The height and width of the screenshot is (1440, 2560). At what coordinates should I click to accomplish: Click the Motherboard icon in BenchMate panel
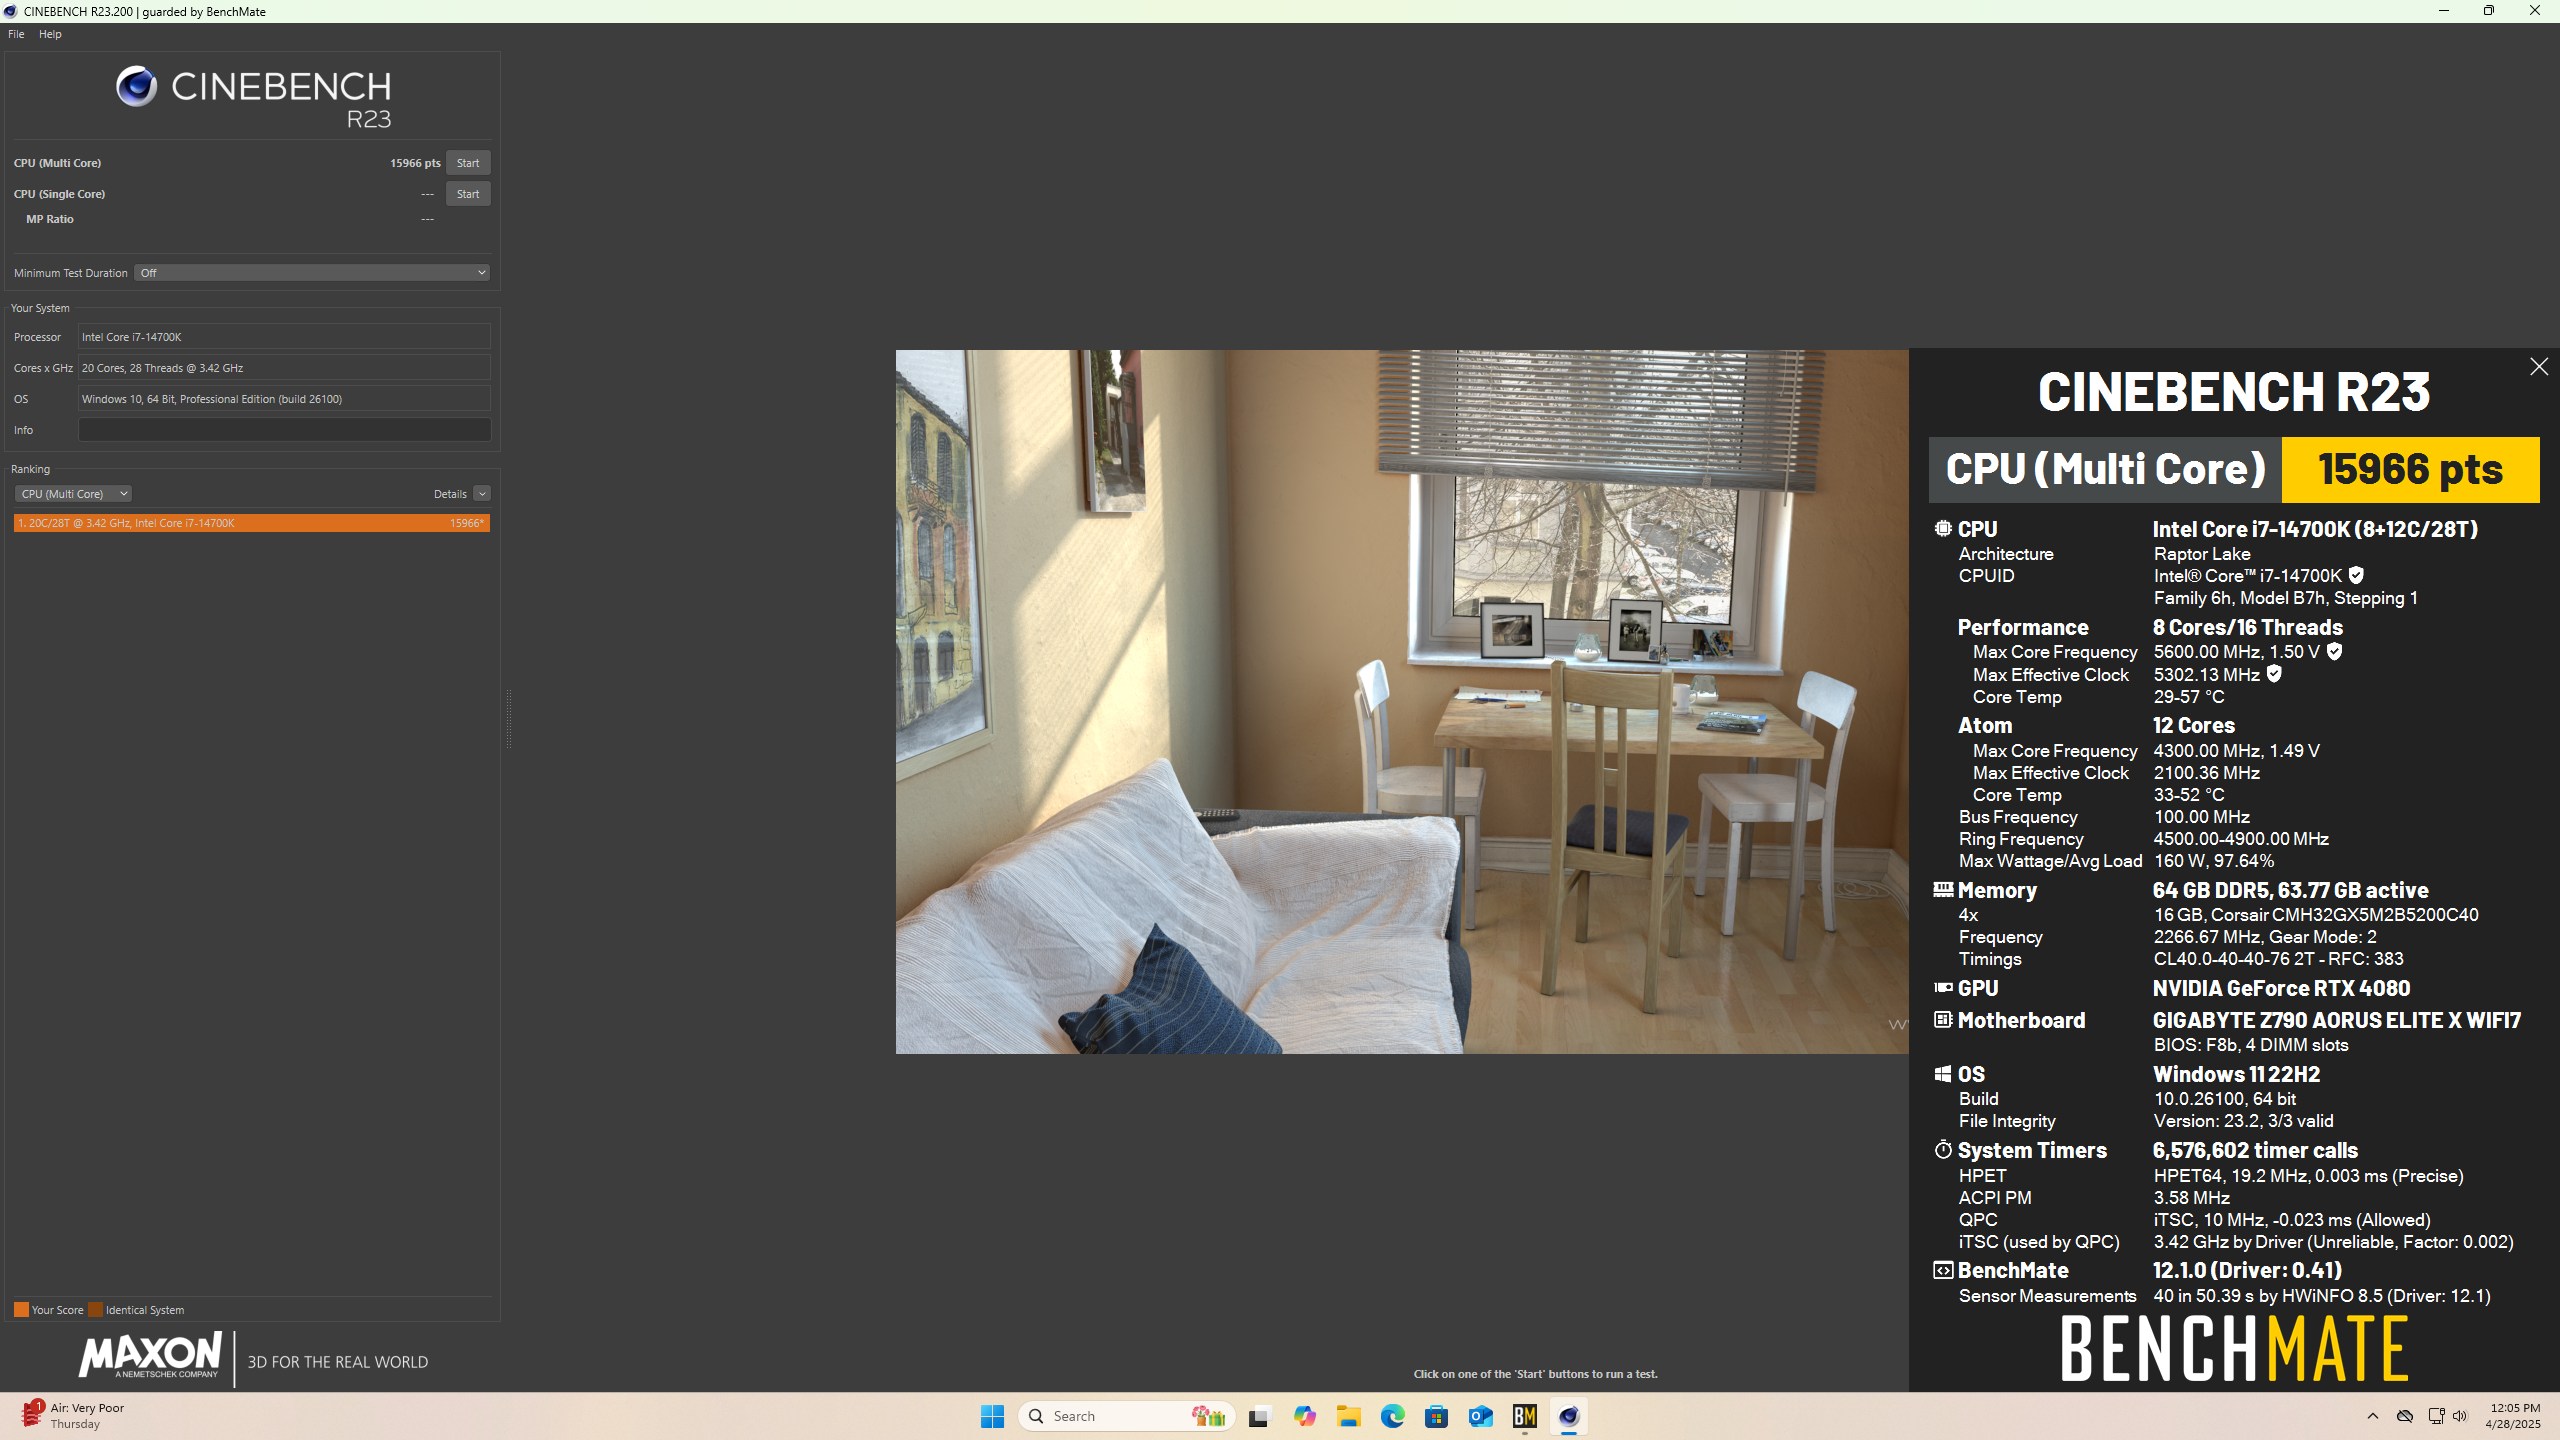click(x=1943, y=1020)
